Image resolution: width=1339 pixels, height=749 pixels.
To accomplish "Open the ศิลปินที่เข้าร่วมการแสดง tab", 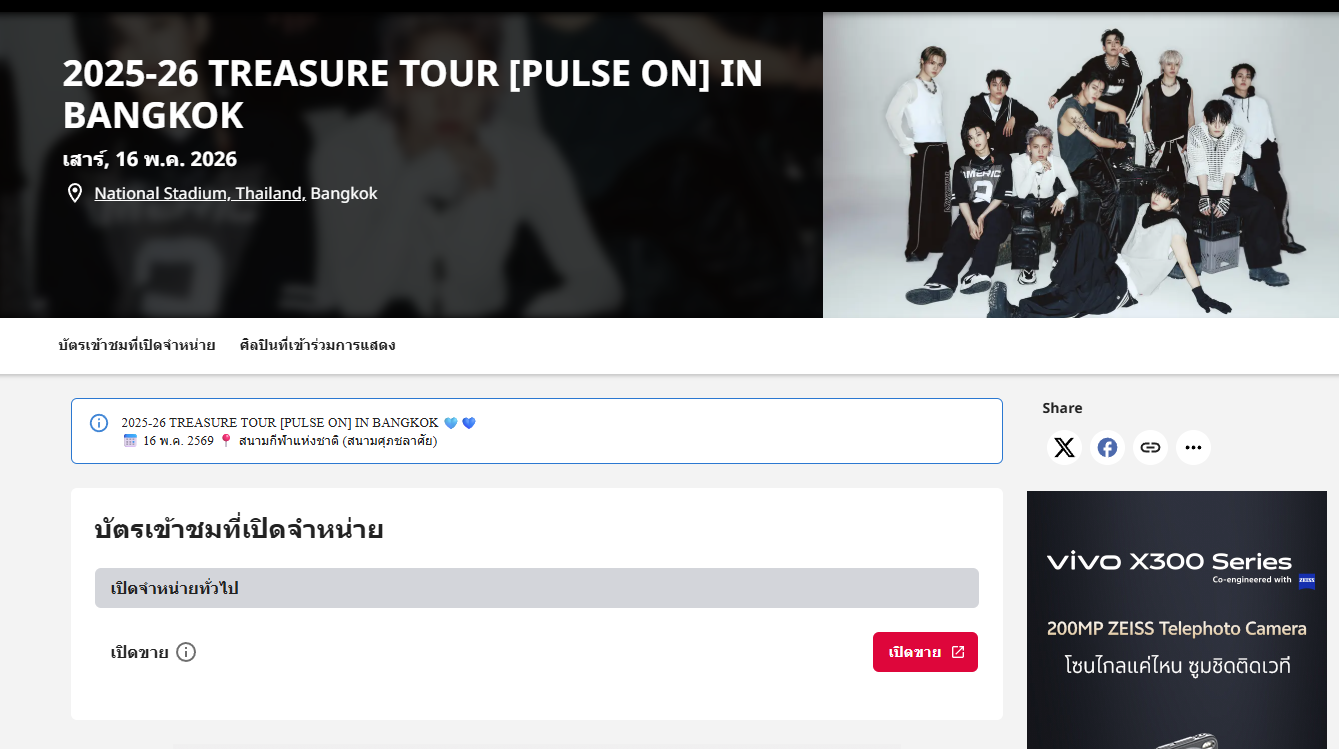I will point(317,345).
